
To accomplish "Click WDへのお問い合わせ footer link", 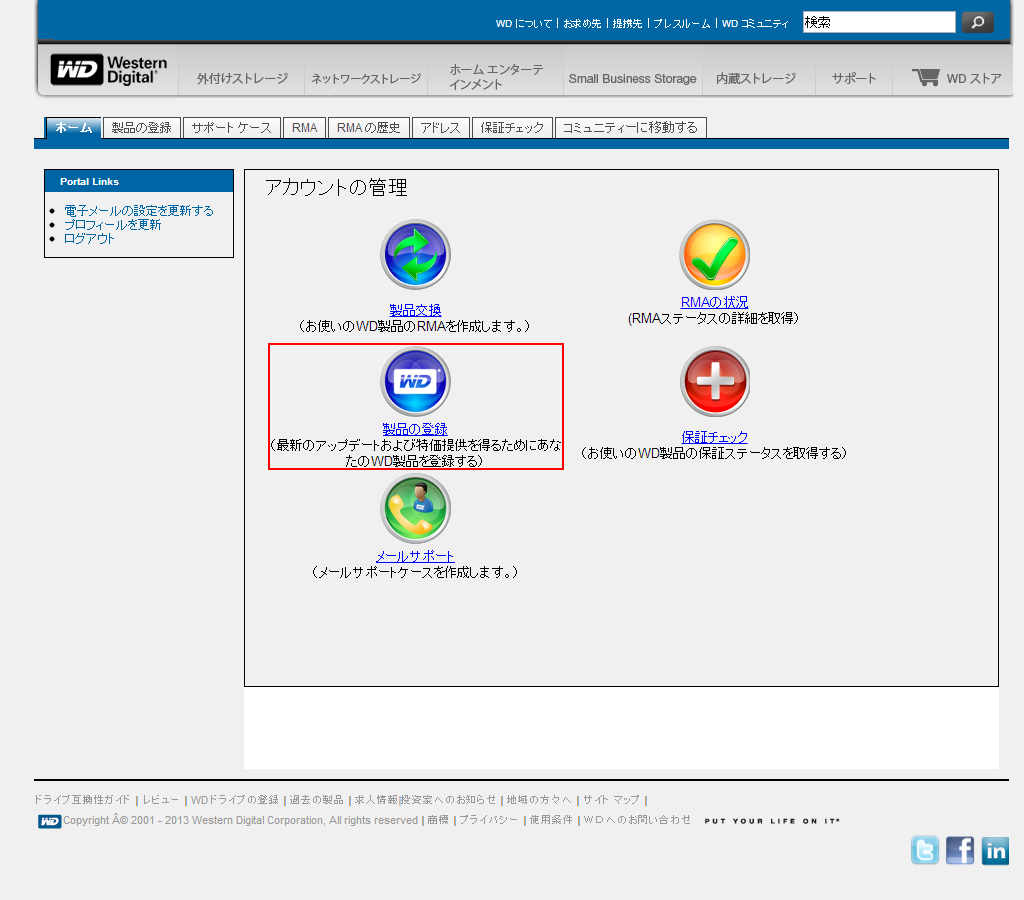I will pos(637,820).
